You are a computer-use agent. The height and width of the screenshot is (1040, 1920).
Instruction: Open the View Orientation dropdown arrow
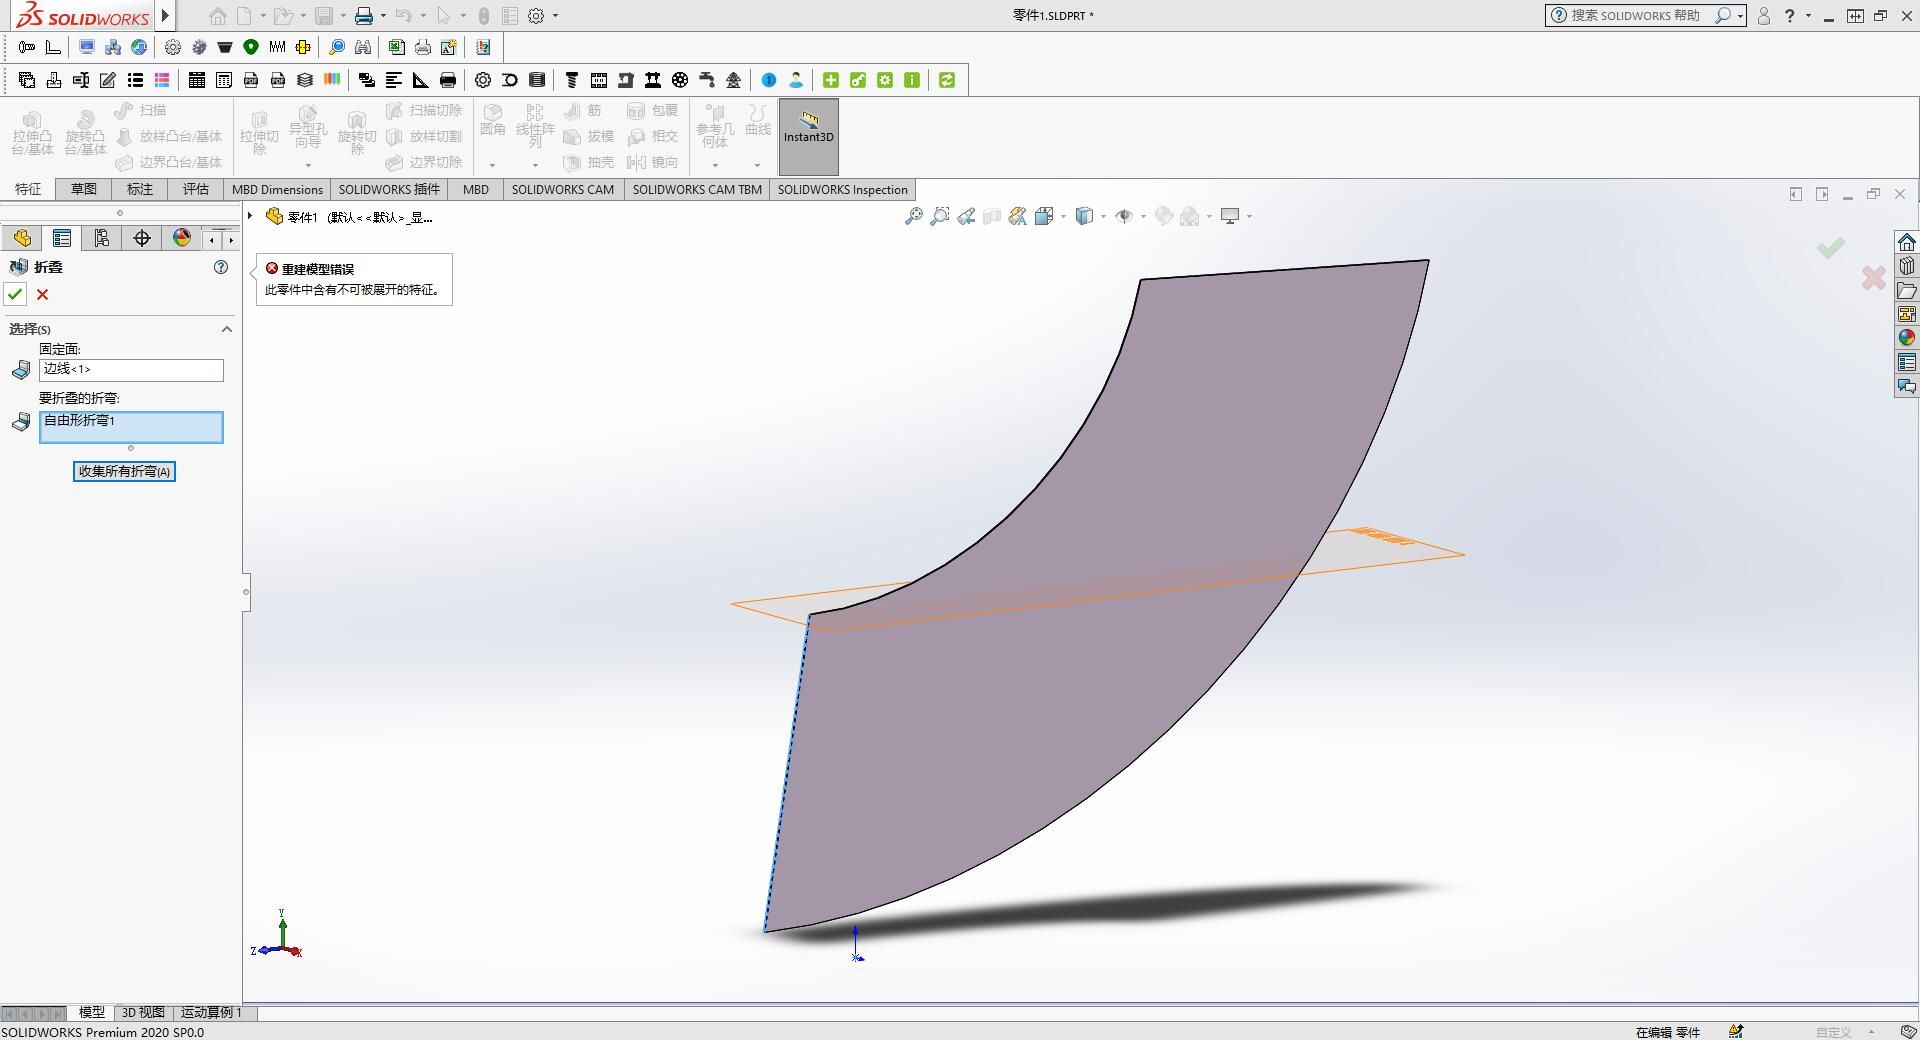(x=1063, y=216)
